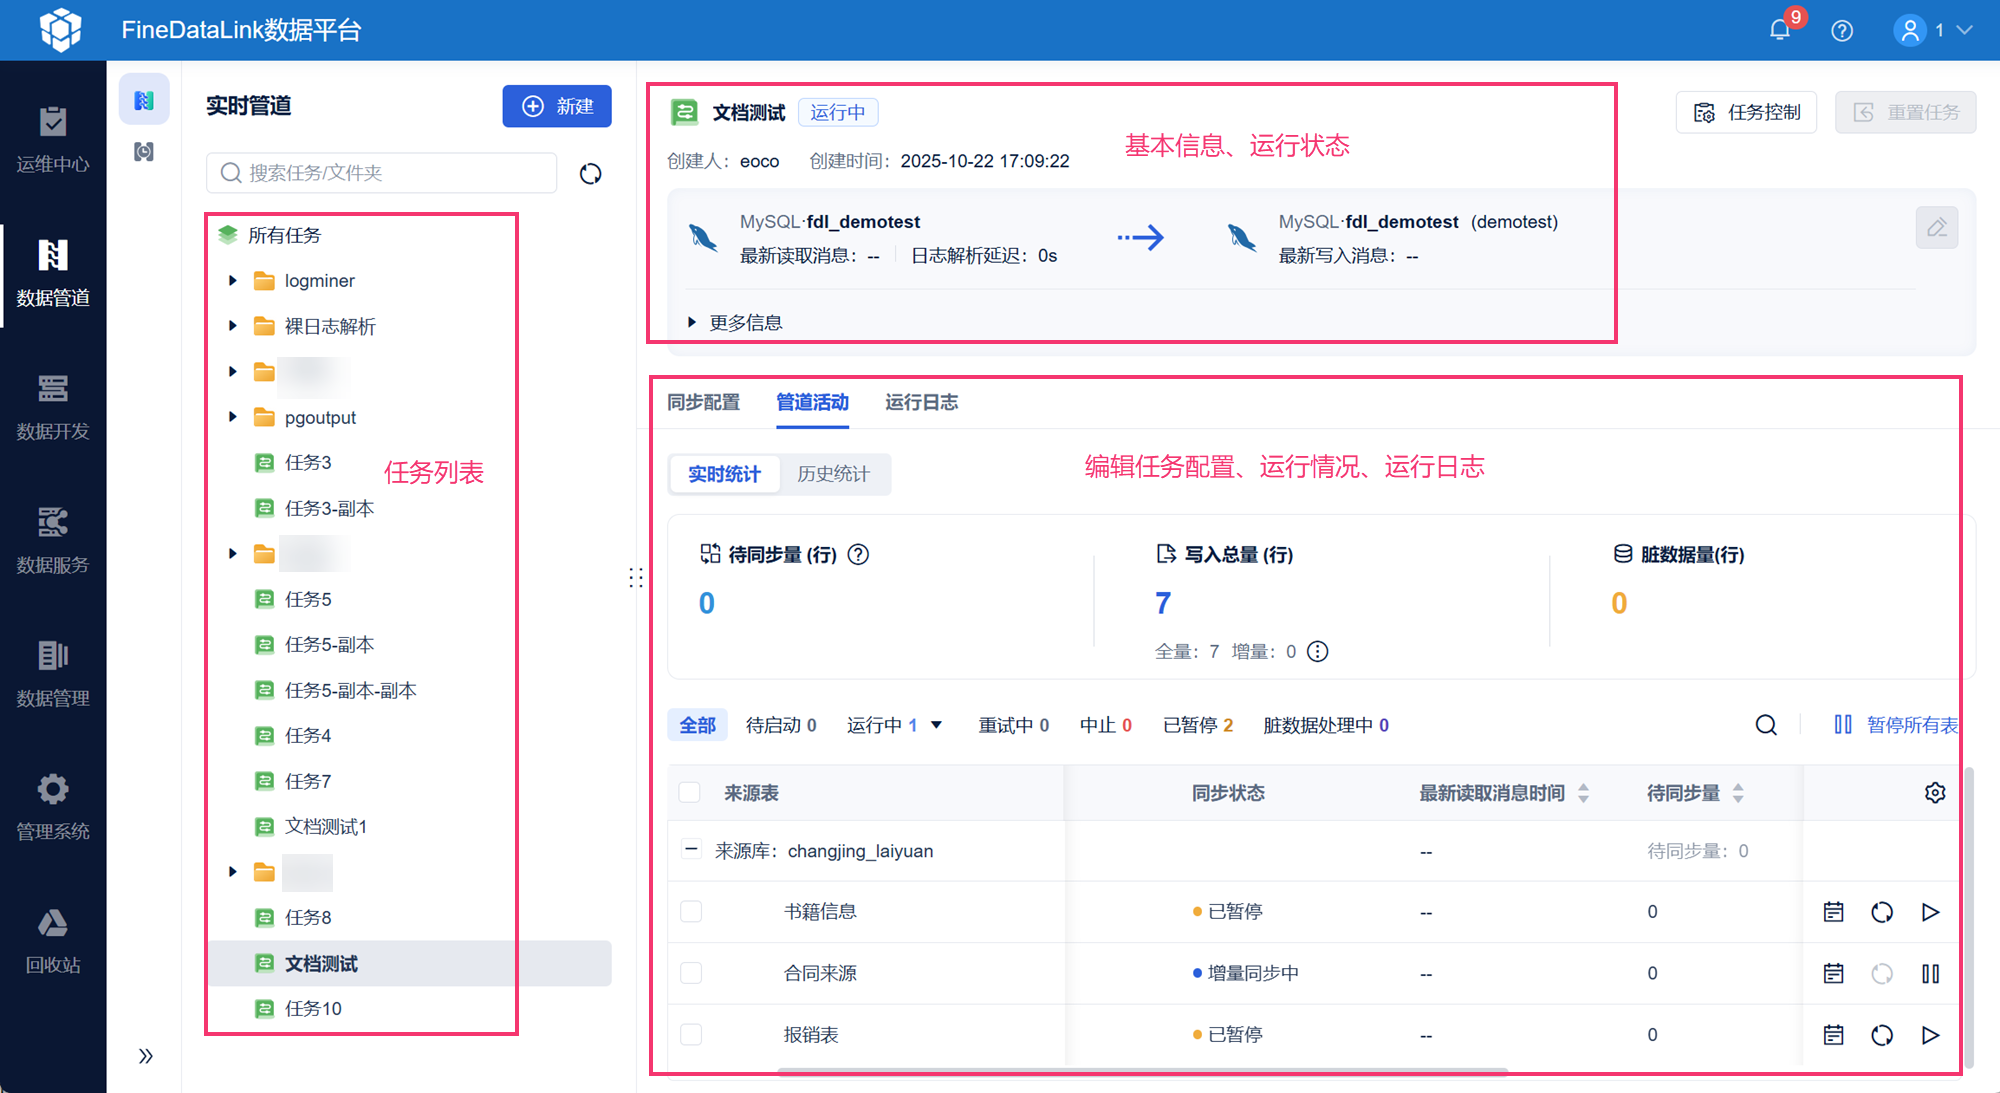2000x1093 pixels.
Task: Switch to 实时统计 view
Action: pos(724,474)
